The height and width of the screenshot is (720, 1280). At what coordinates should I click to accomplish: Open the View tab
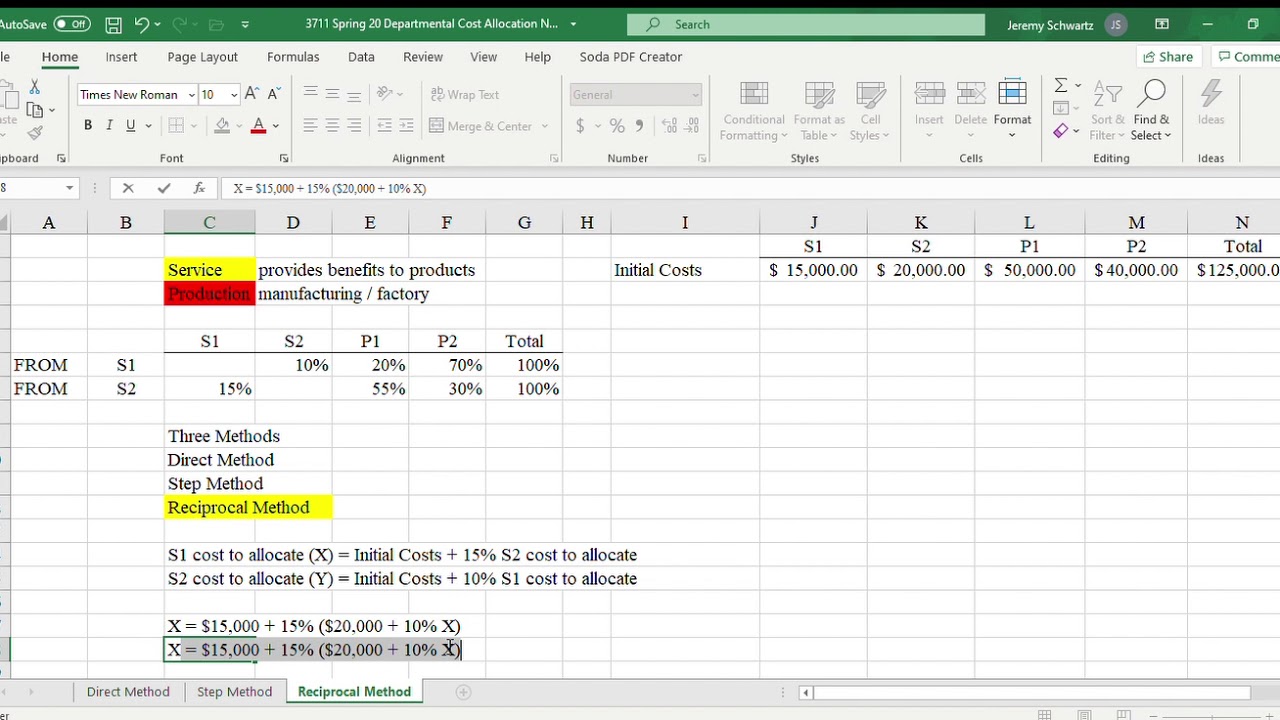pos(483,57)
